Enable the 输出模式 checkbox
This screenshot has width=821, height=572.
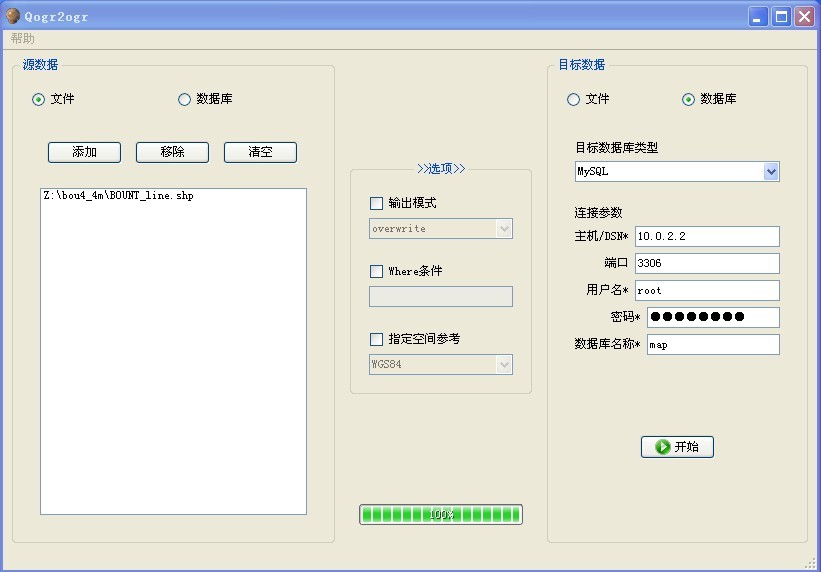pyautogui.click(x=376, y=203)
